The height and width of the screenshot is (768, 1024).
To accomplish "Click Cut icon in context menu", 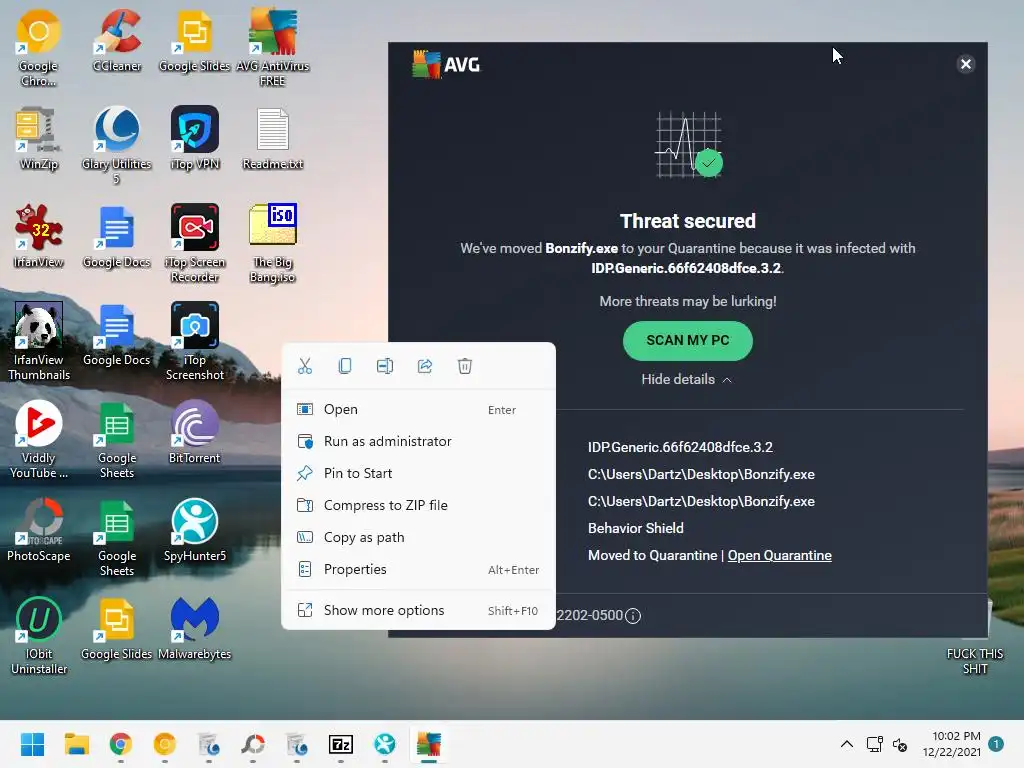I will (x=305, y=366).
